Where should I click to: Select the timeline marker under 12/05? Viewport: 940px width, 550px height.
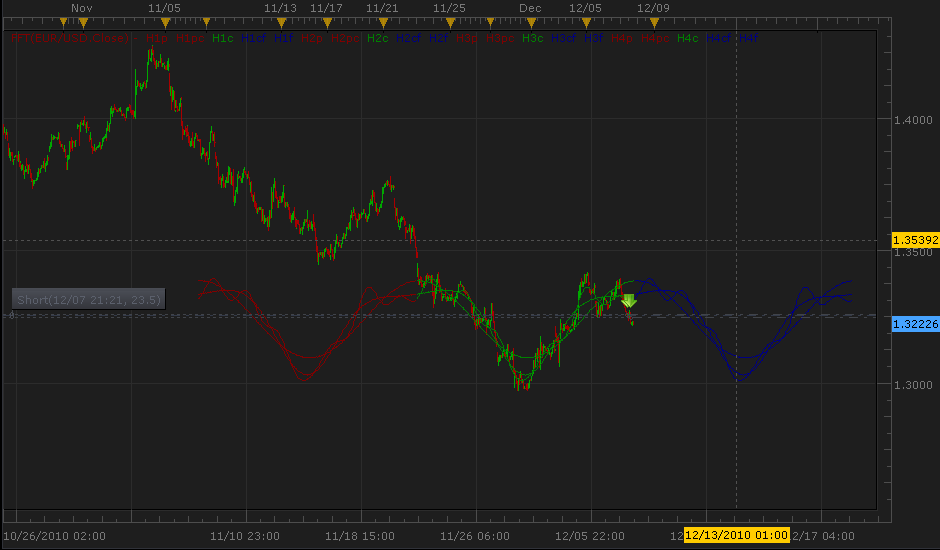586,23
